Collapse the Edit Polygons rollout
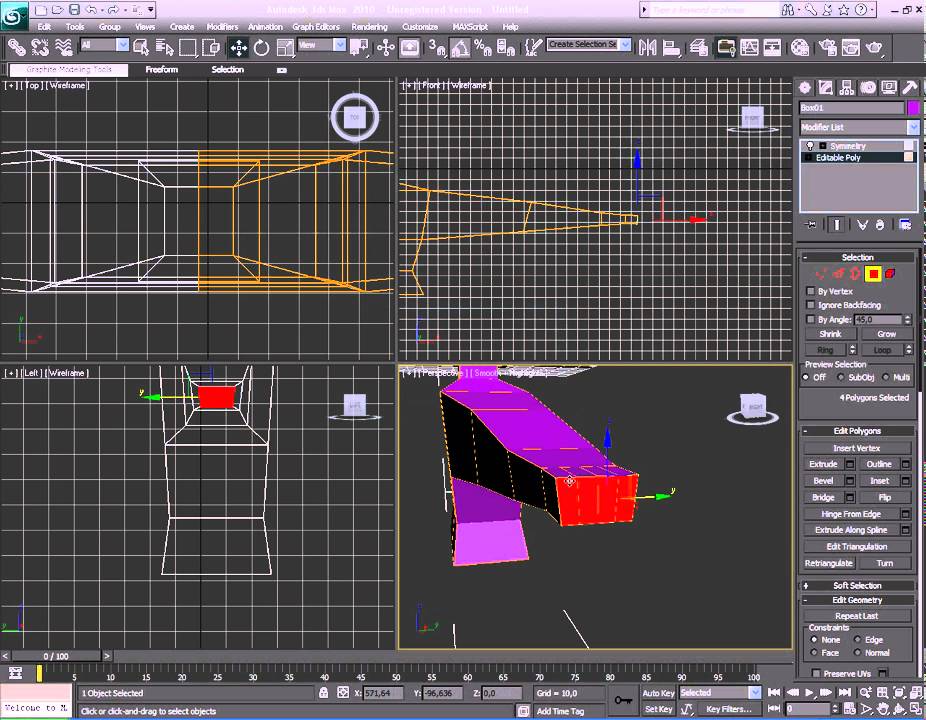The image size is (926, 720). coord(857,431)
